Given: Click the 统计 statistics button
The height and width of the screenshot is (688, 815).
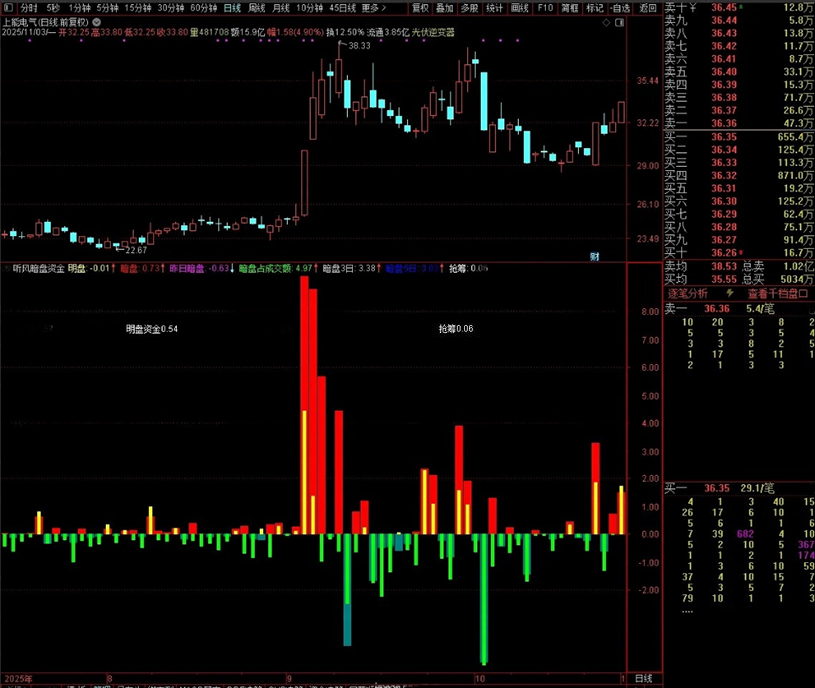Looking at the screenshot, I should tap(494, 8).
